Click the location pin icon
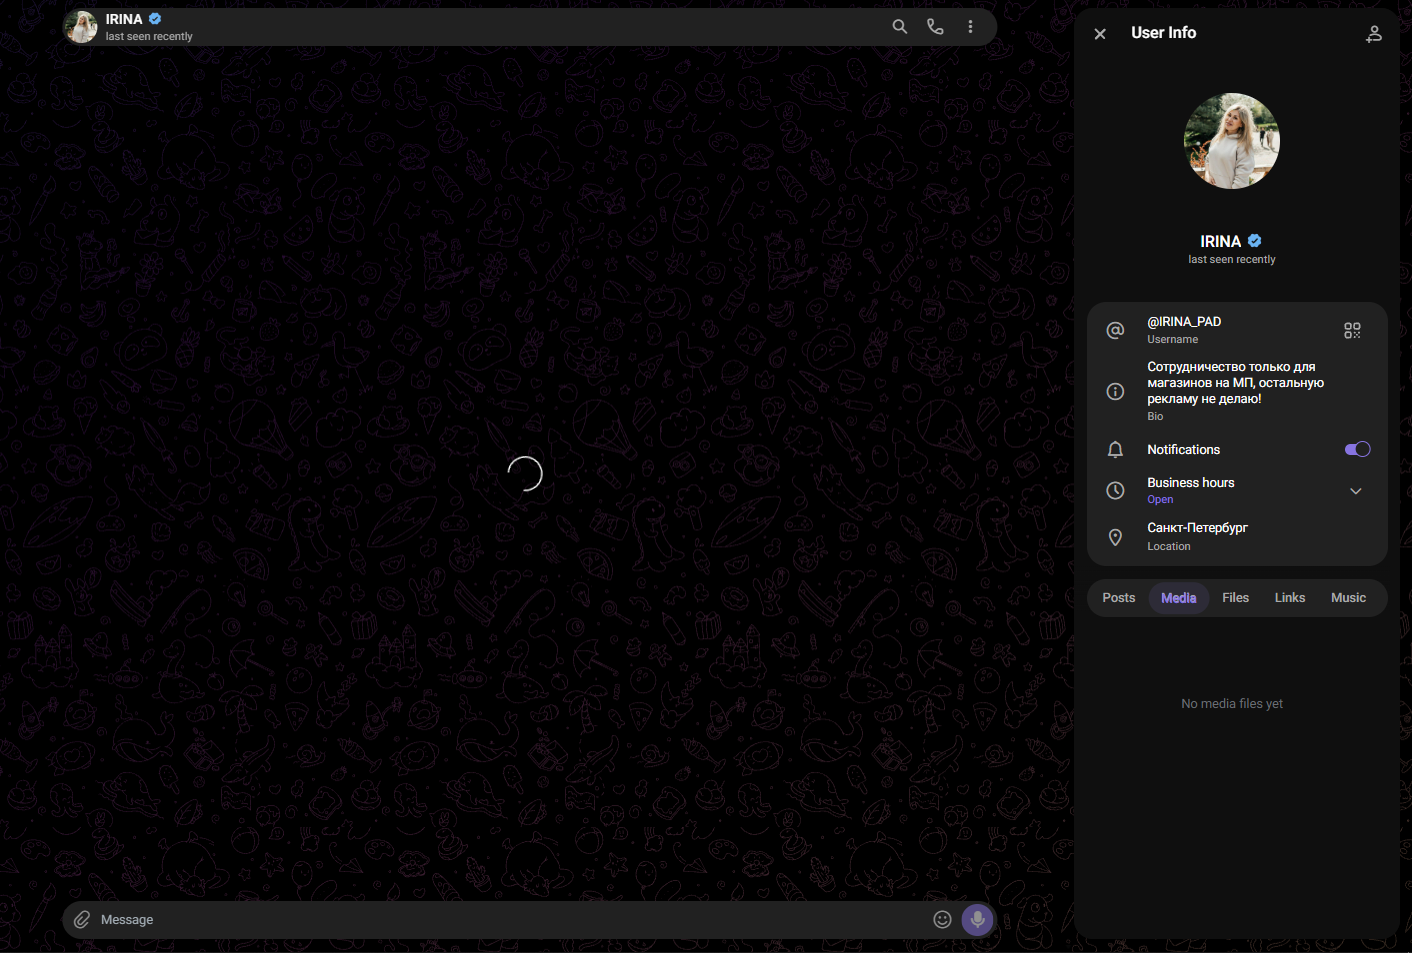This screenshot has height=953, width=1412. [1116, 537]
